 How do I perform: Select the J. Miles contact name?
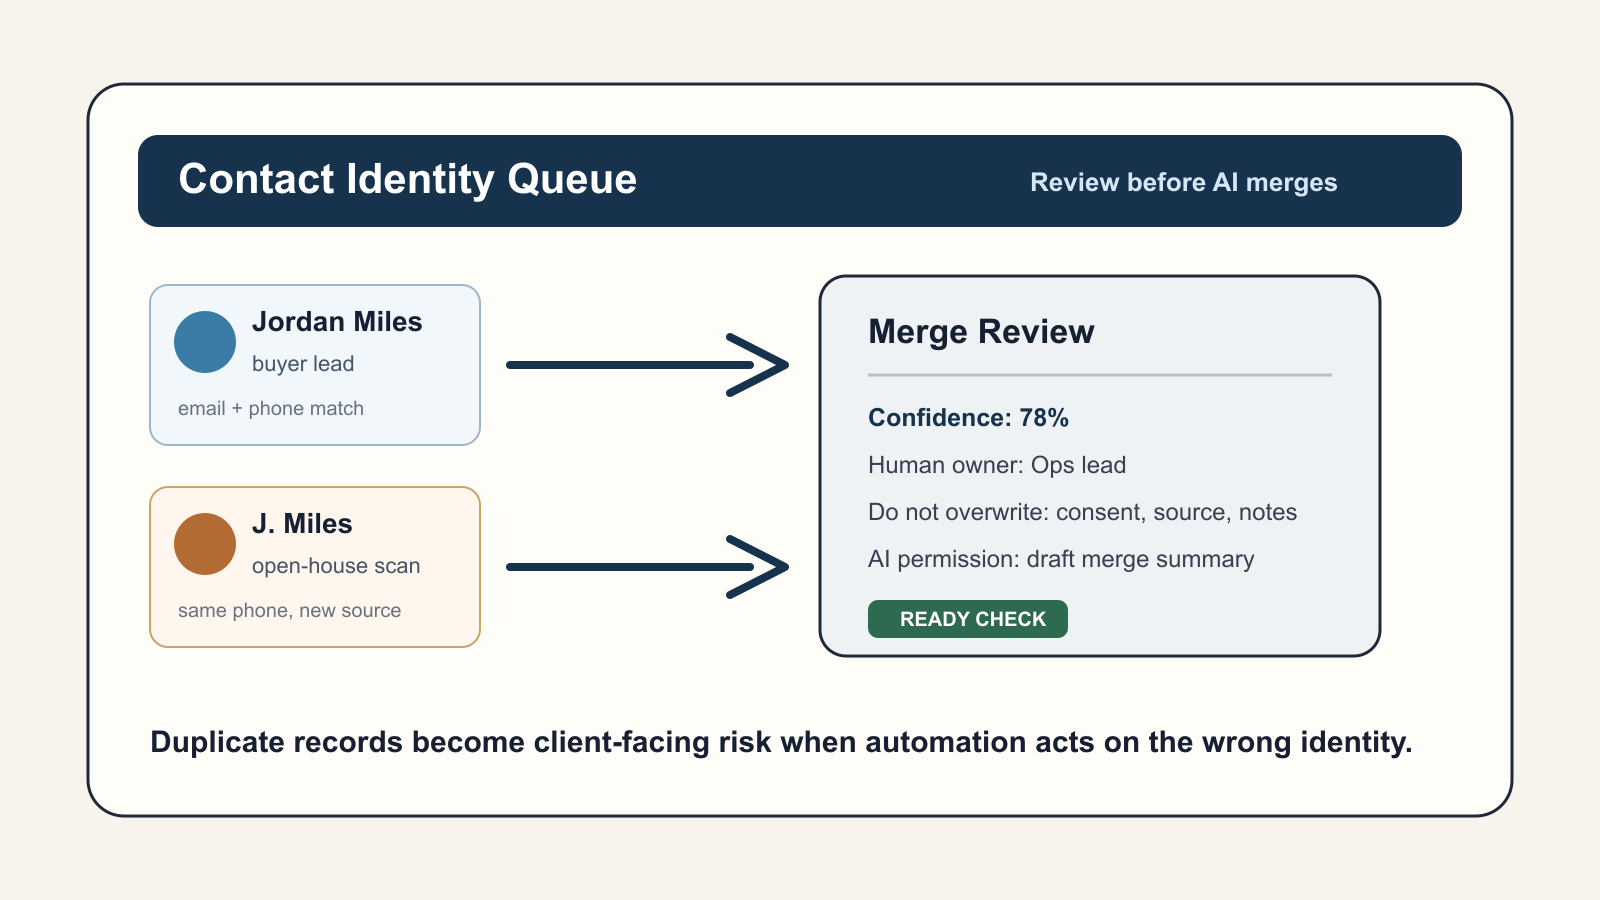(302, 524)
